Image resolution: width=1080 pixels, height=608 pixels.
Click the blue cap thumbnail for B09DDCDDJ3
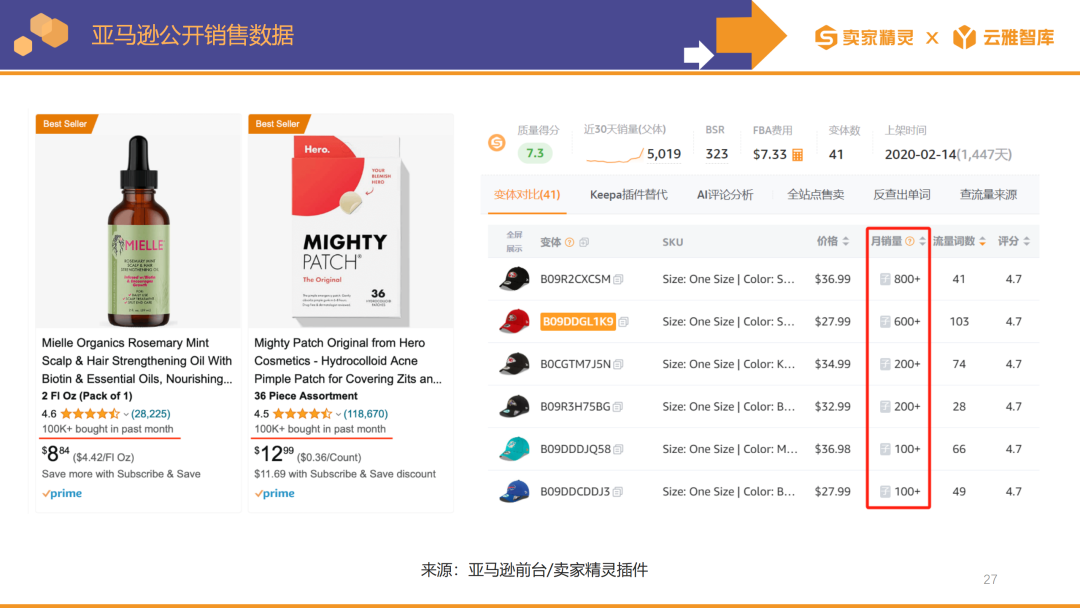514,492
